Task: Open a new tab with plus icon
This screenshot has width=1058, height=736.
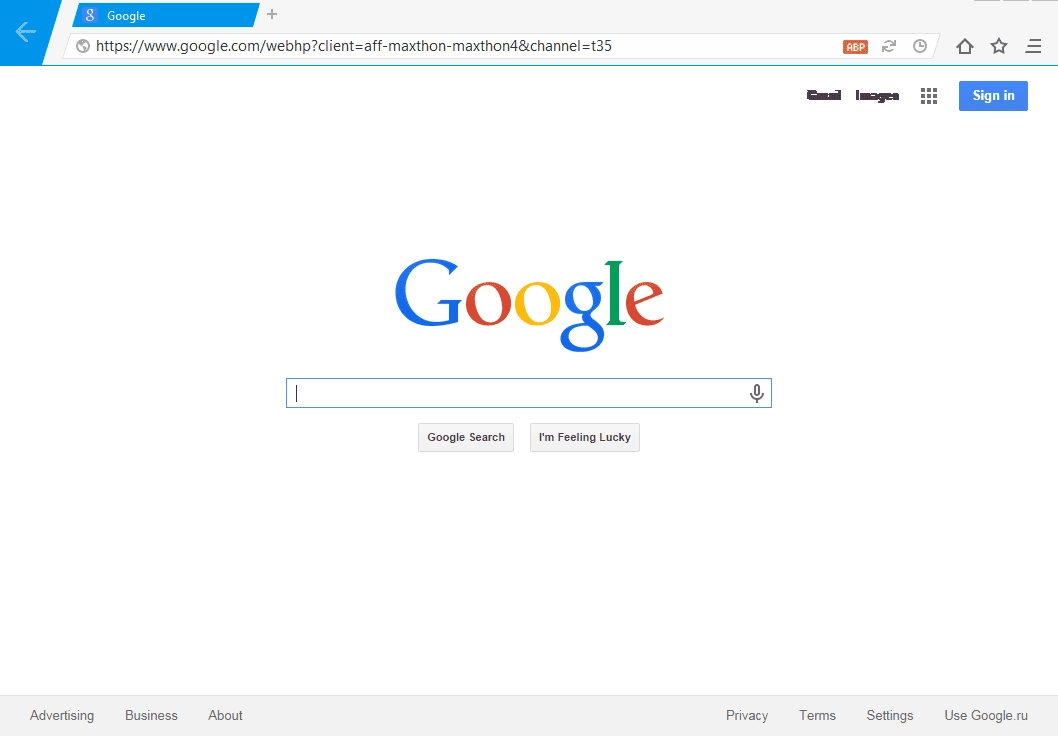Action: pyautogui.click(x=272, y=14)
